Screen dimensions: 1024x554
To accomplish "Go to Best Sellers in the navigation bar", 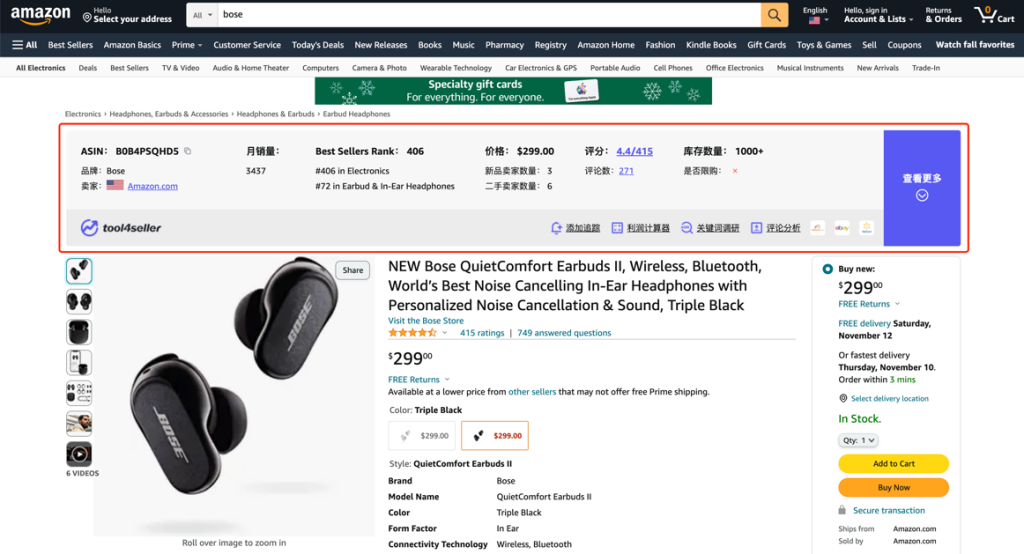I will 70,45.
